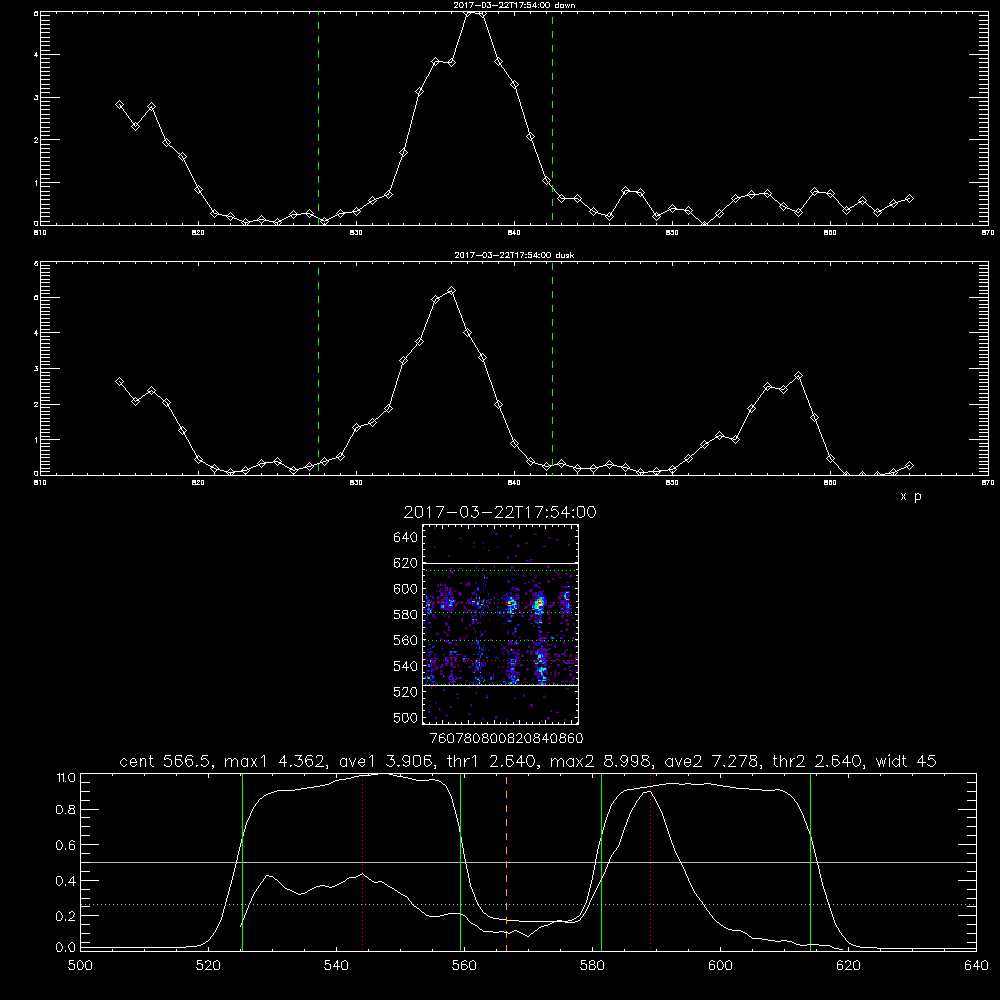
Task: Click the bottom plot x-axis label '580'
Action: pos(592,966)
